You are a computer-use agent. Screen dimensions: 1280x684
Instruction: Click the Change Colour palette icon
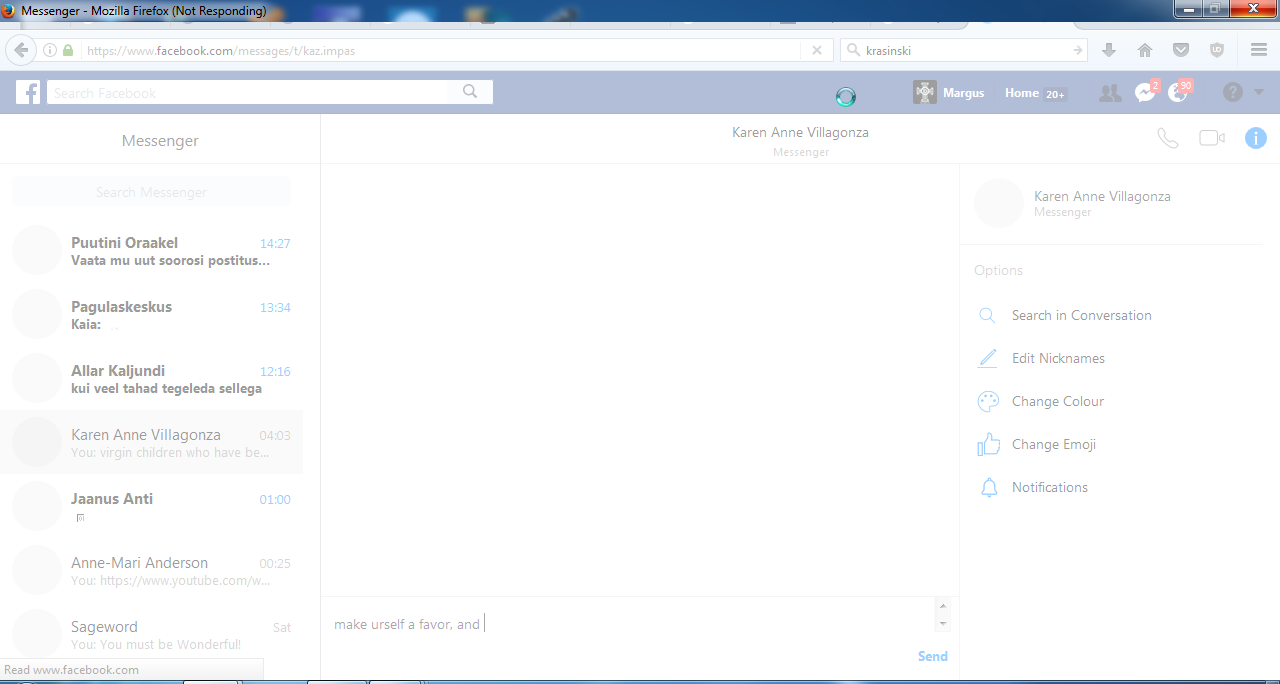[x=988, y=401]
